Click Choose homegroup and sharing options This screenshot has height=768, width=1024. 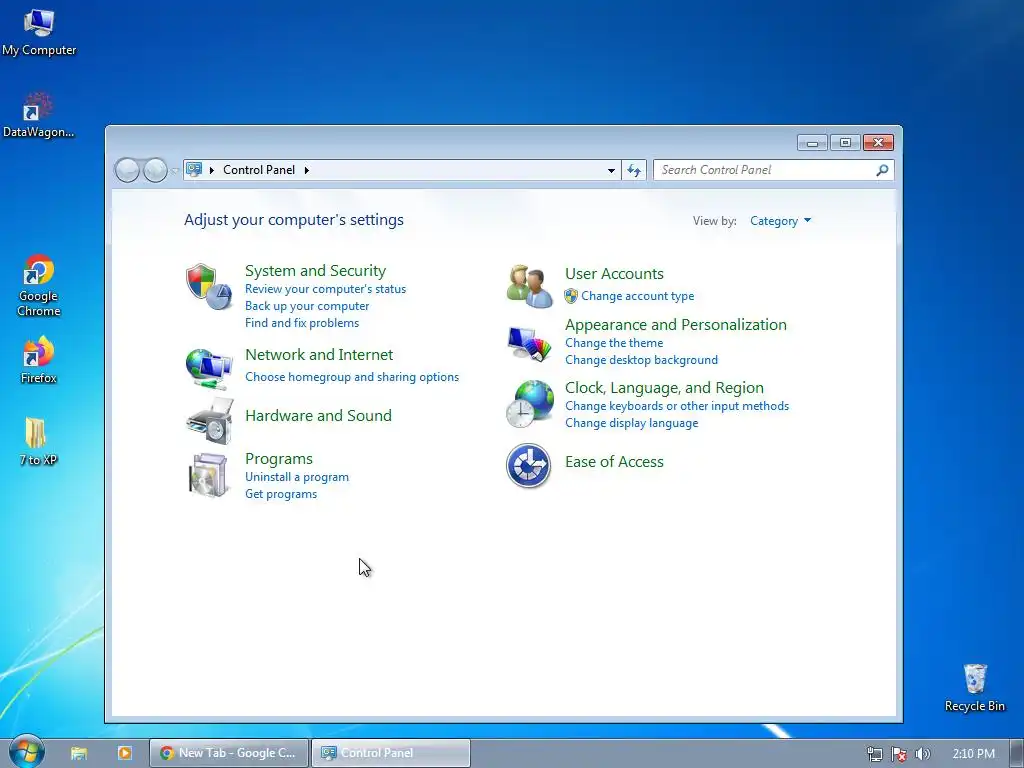click(x=352, y=377)
